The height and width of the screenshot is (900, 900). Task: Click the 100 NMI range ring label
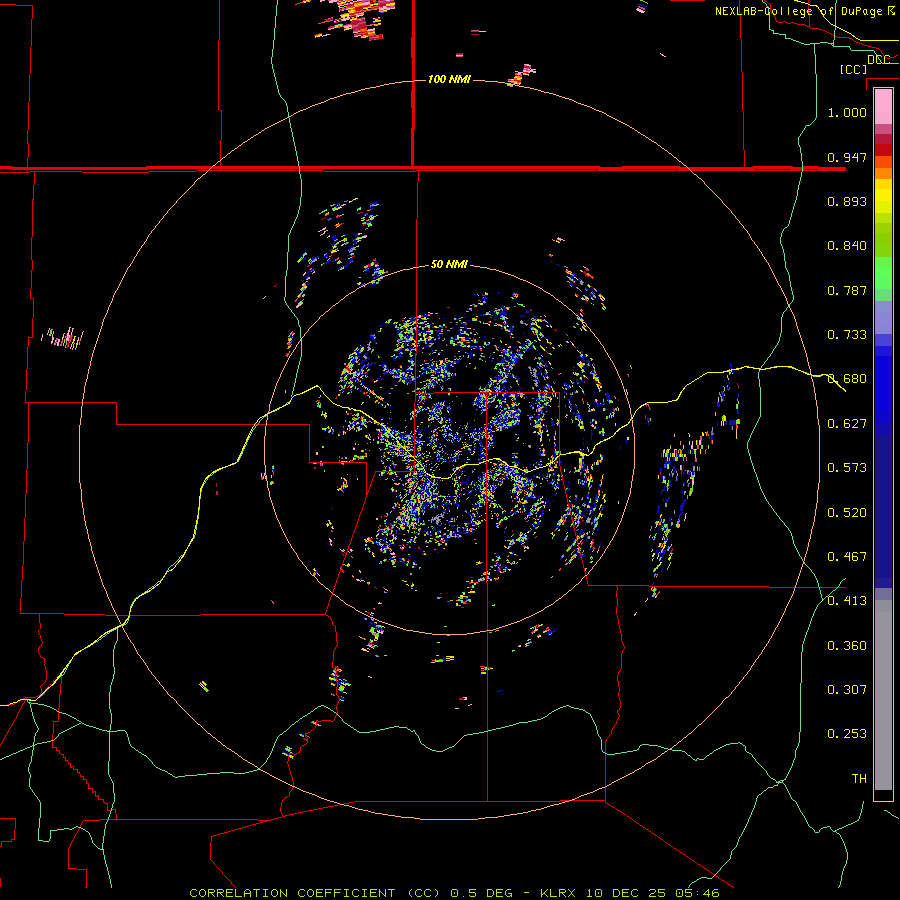tap(449, 79)
